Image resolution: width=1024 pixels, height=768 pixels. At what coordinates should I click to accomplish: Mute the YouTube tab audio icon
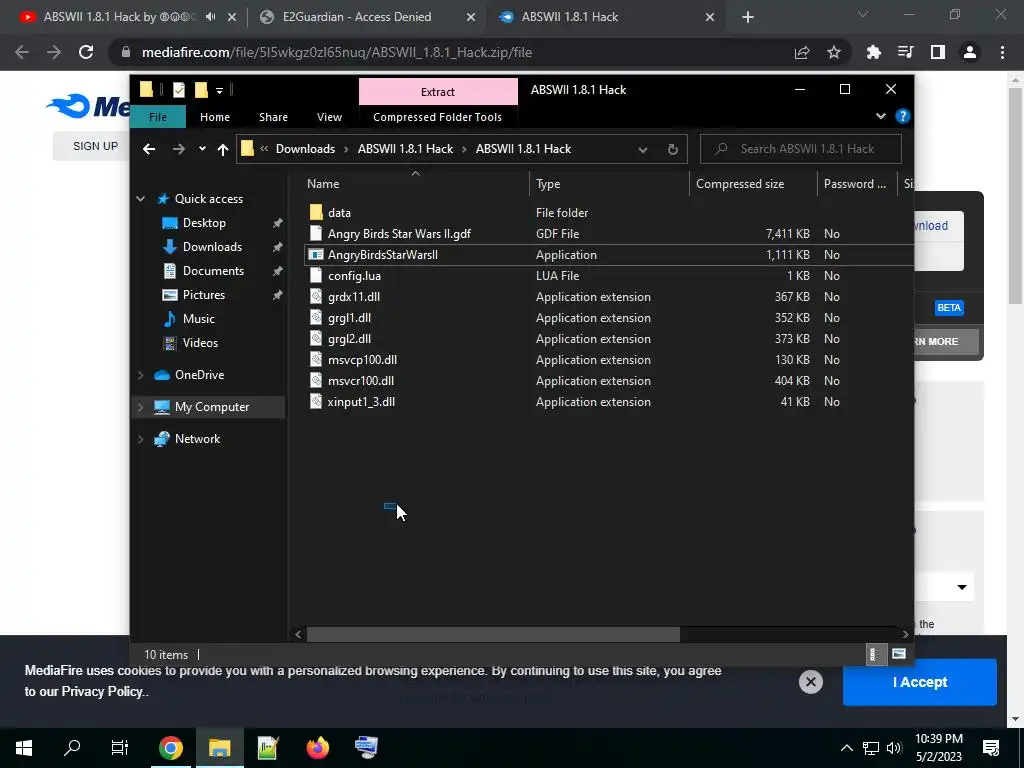pos(210,17)
